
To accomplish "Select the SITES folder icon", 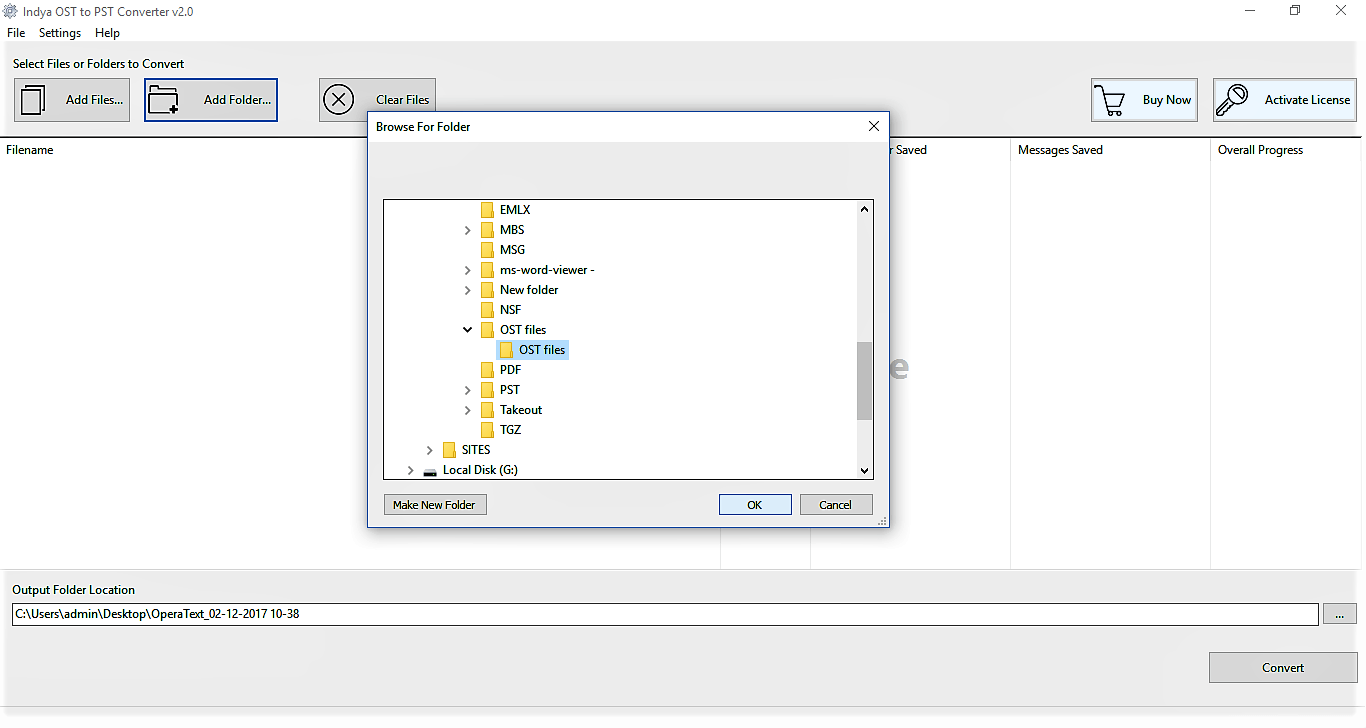I will [x=449, y=450].
